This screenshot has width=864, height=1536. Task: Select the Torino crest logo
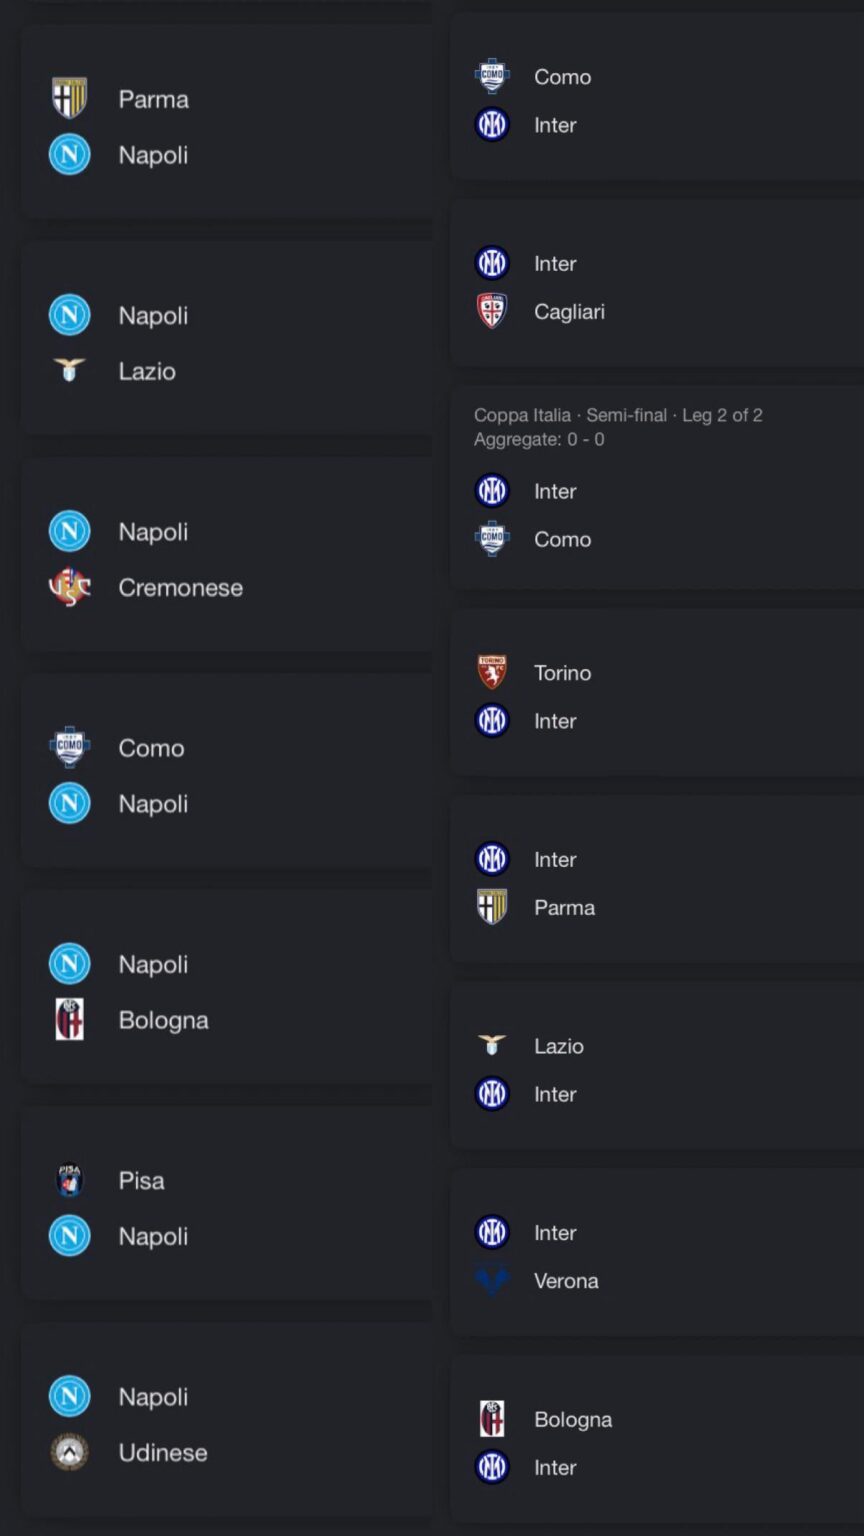pyautogui.click(x=492, y=672)
